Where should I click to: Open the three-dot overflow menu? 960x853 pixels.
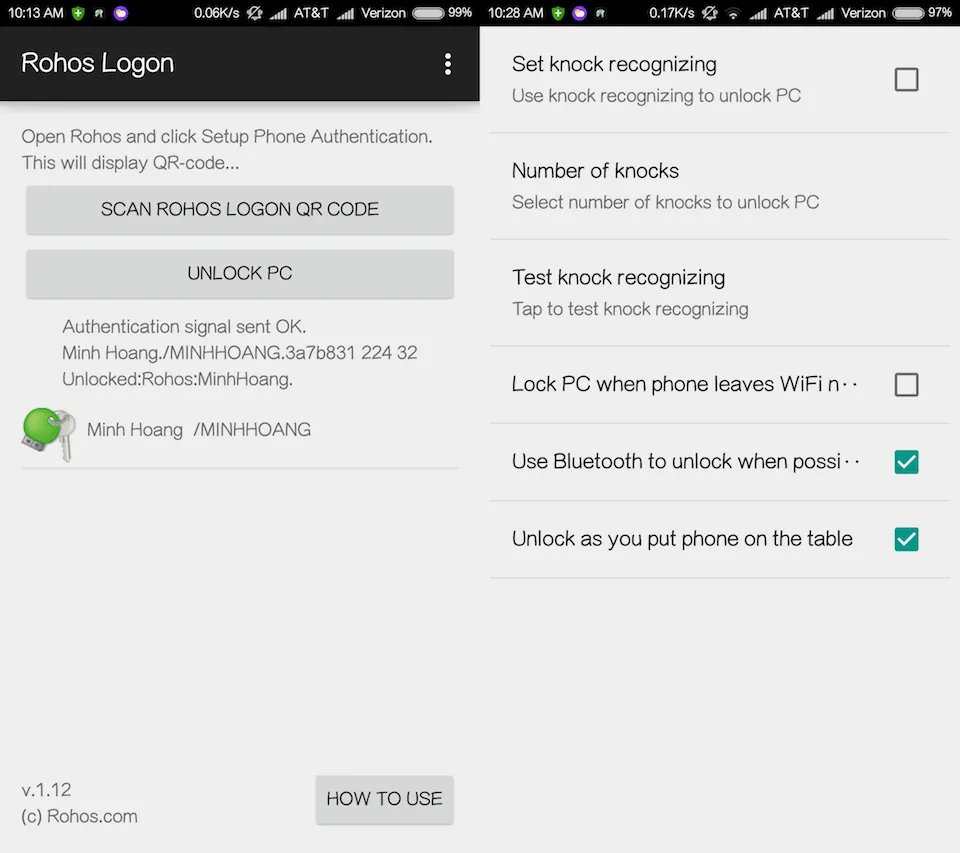[448, 64]
